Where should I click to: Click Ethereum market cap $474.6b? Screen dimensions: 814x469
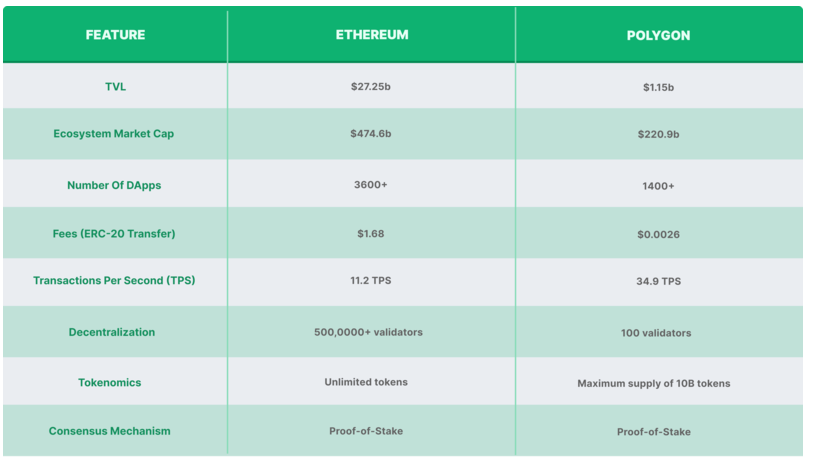371,133
